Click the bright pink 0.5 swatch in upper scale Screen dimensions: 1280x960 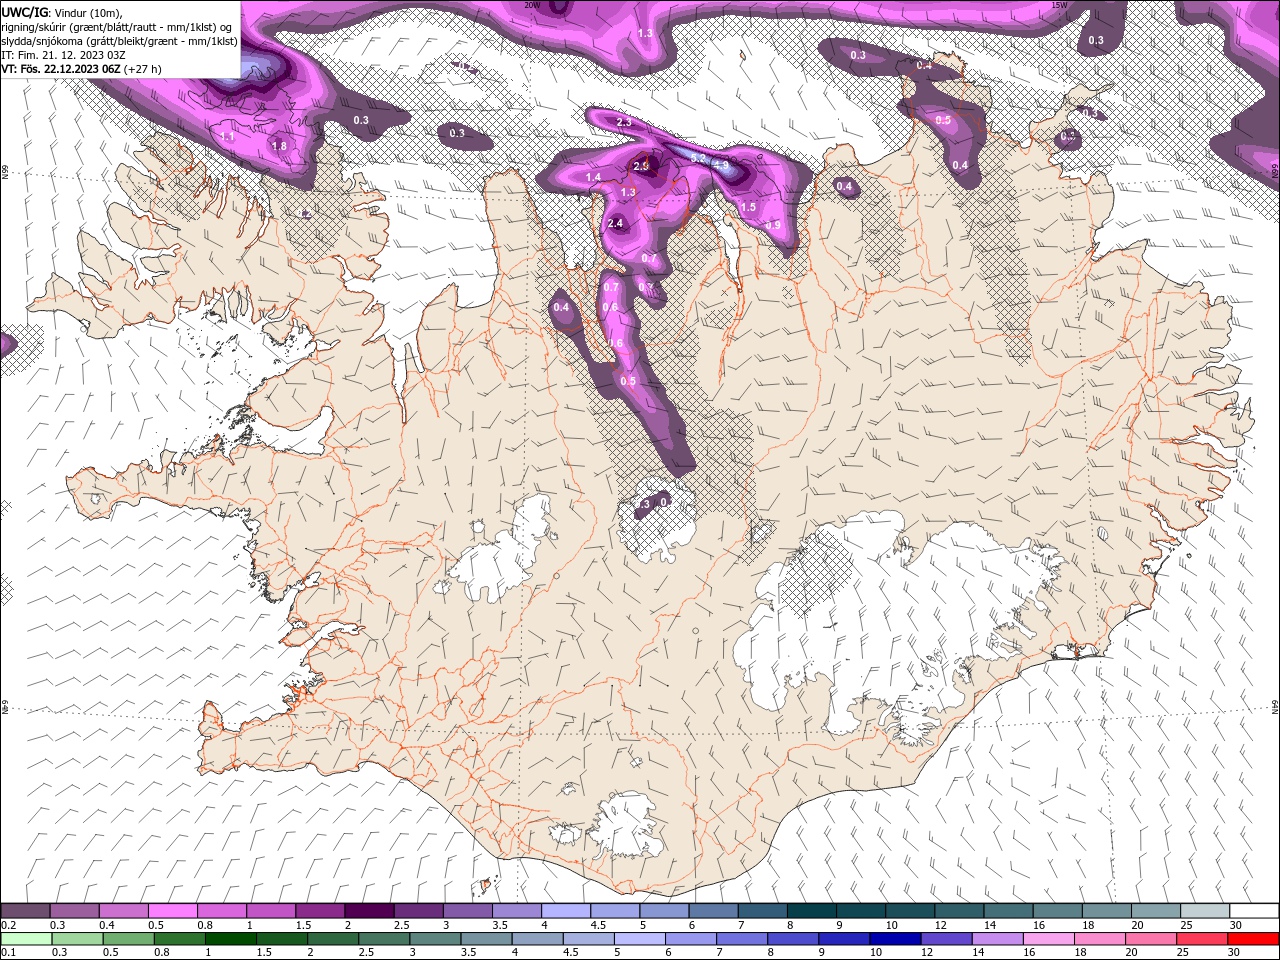172,911
